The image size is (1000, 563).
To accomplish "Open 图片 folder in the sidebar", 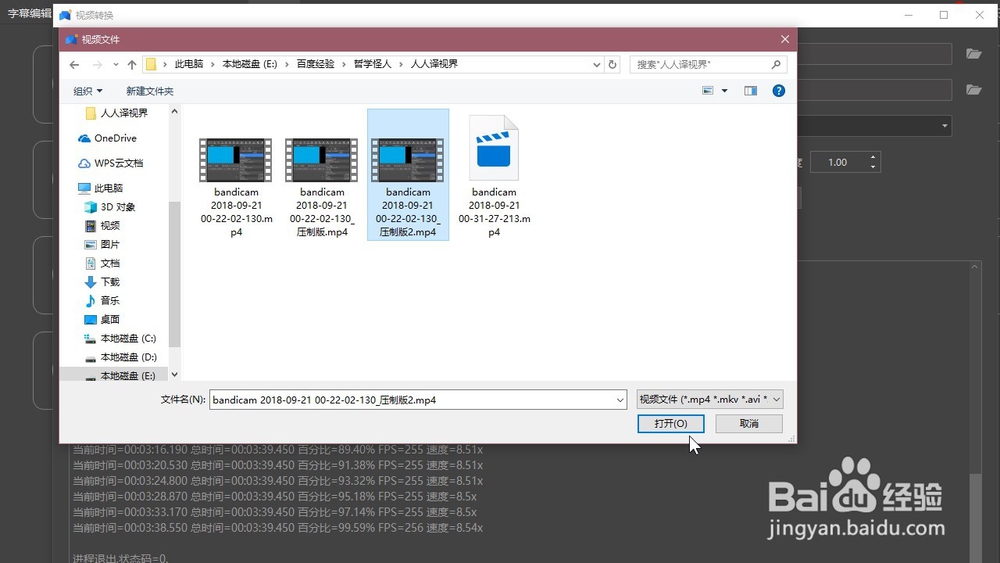I will coord(102,244).
